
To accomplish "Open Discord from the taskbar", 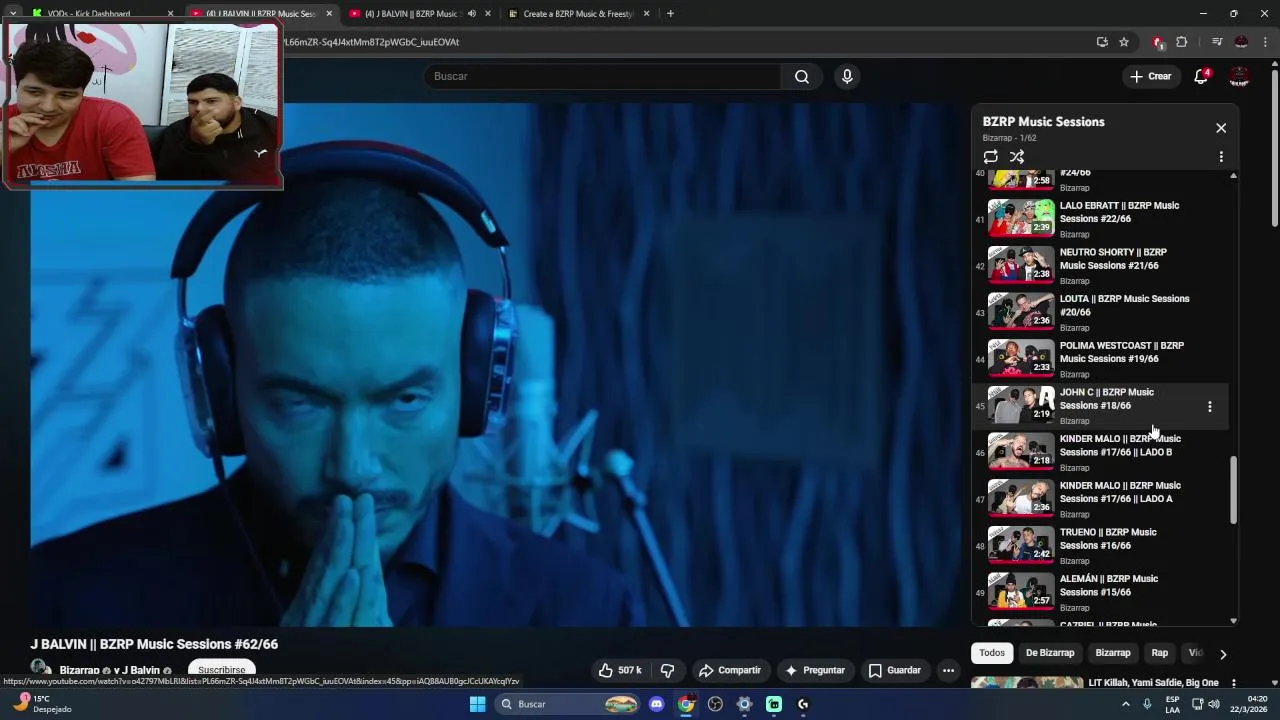I will point(656,704).
